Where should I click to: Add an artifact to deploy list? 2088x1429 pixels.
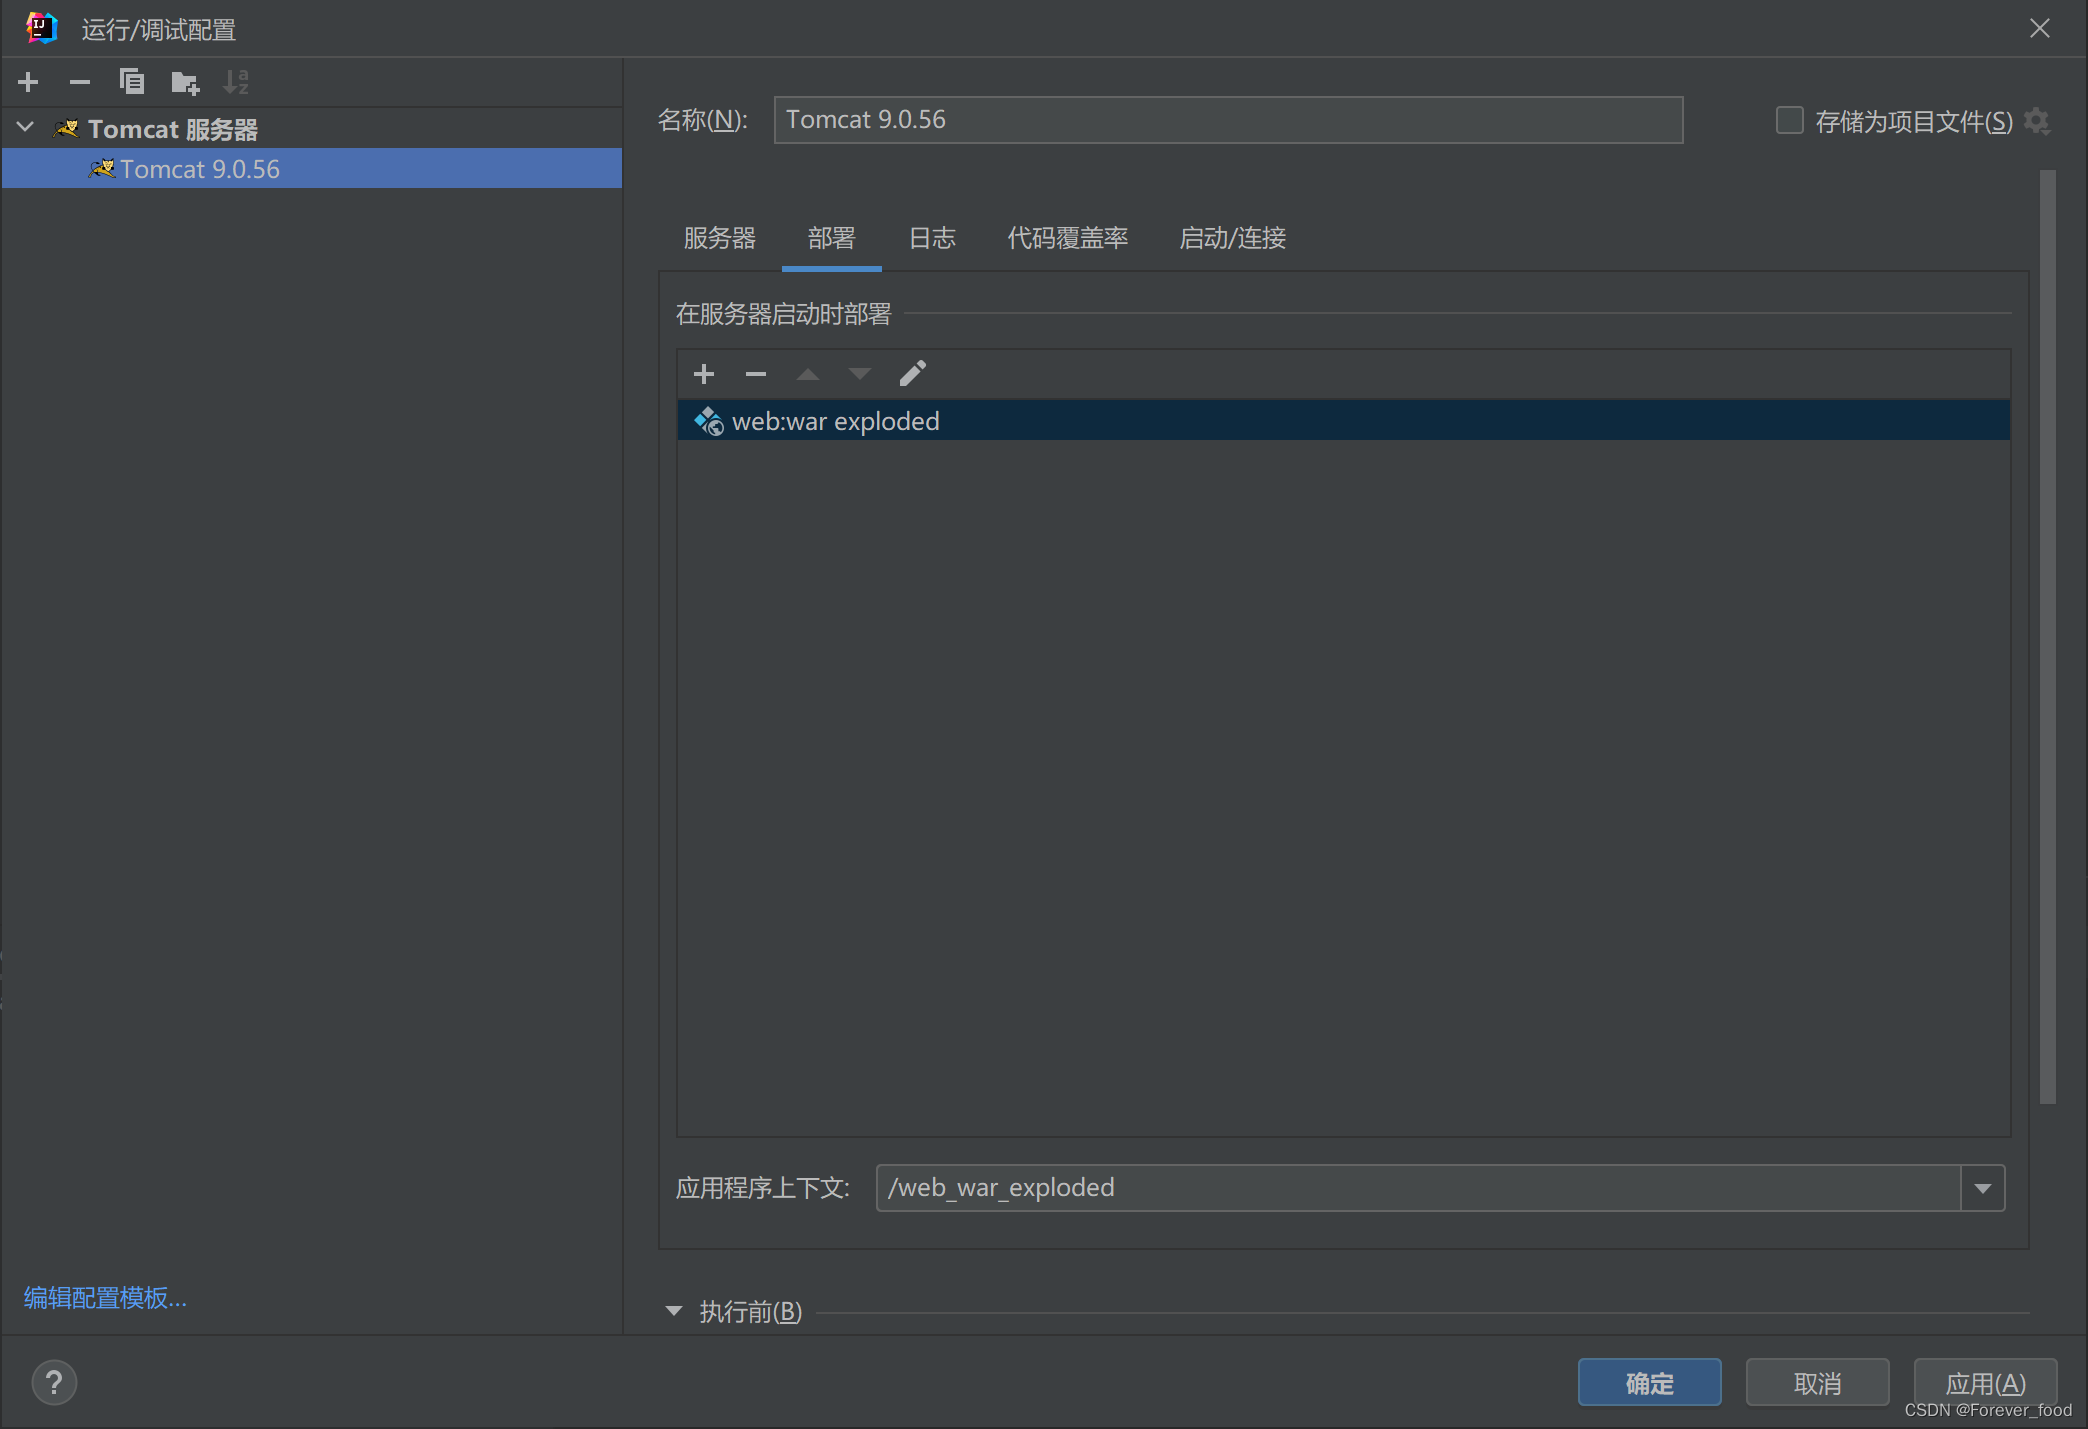(x=704, y=374)
